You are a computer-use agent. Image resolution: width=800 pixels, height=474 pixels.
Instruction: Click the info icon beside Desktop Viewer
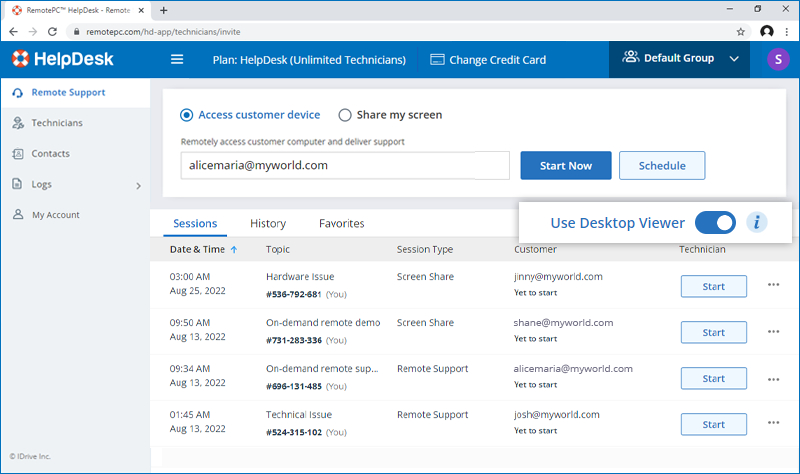[x=757, y=223]
